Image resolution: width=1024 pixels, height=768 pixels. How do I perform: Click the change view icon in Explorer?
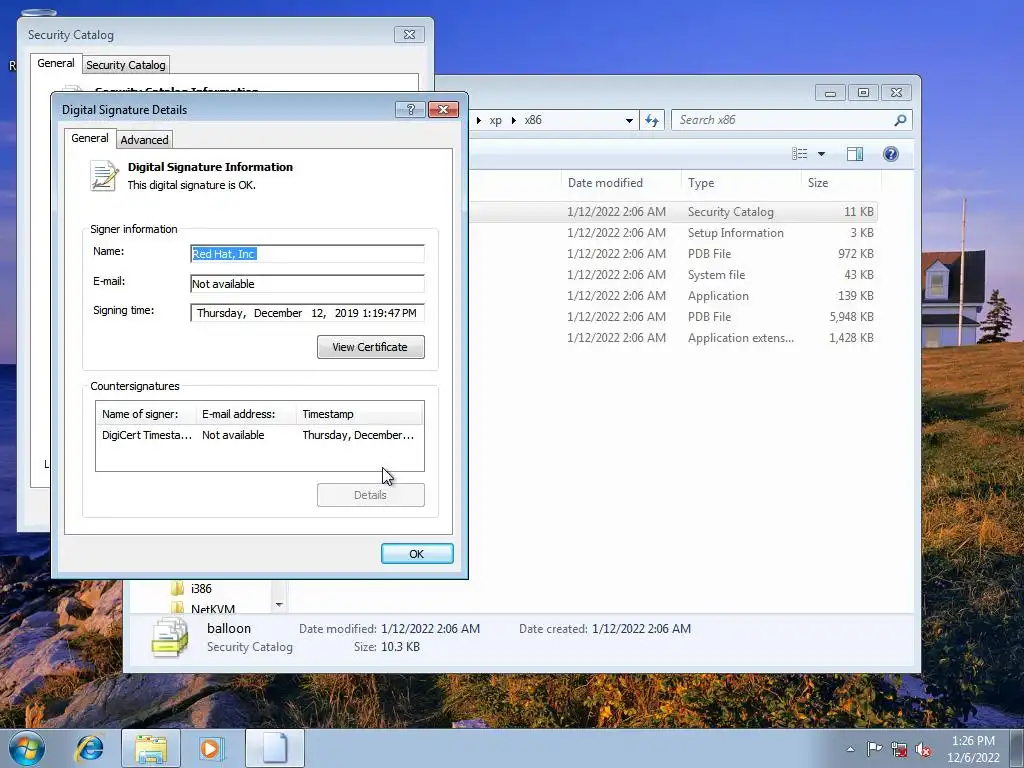800,154
